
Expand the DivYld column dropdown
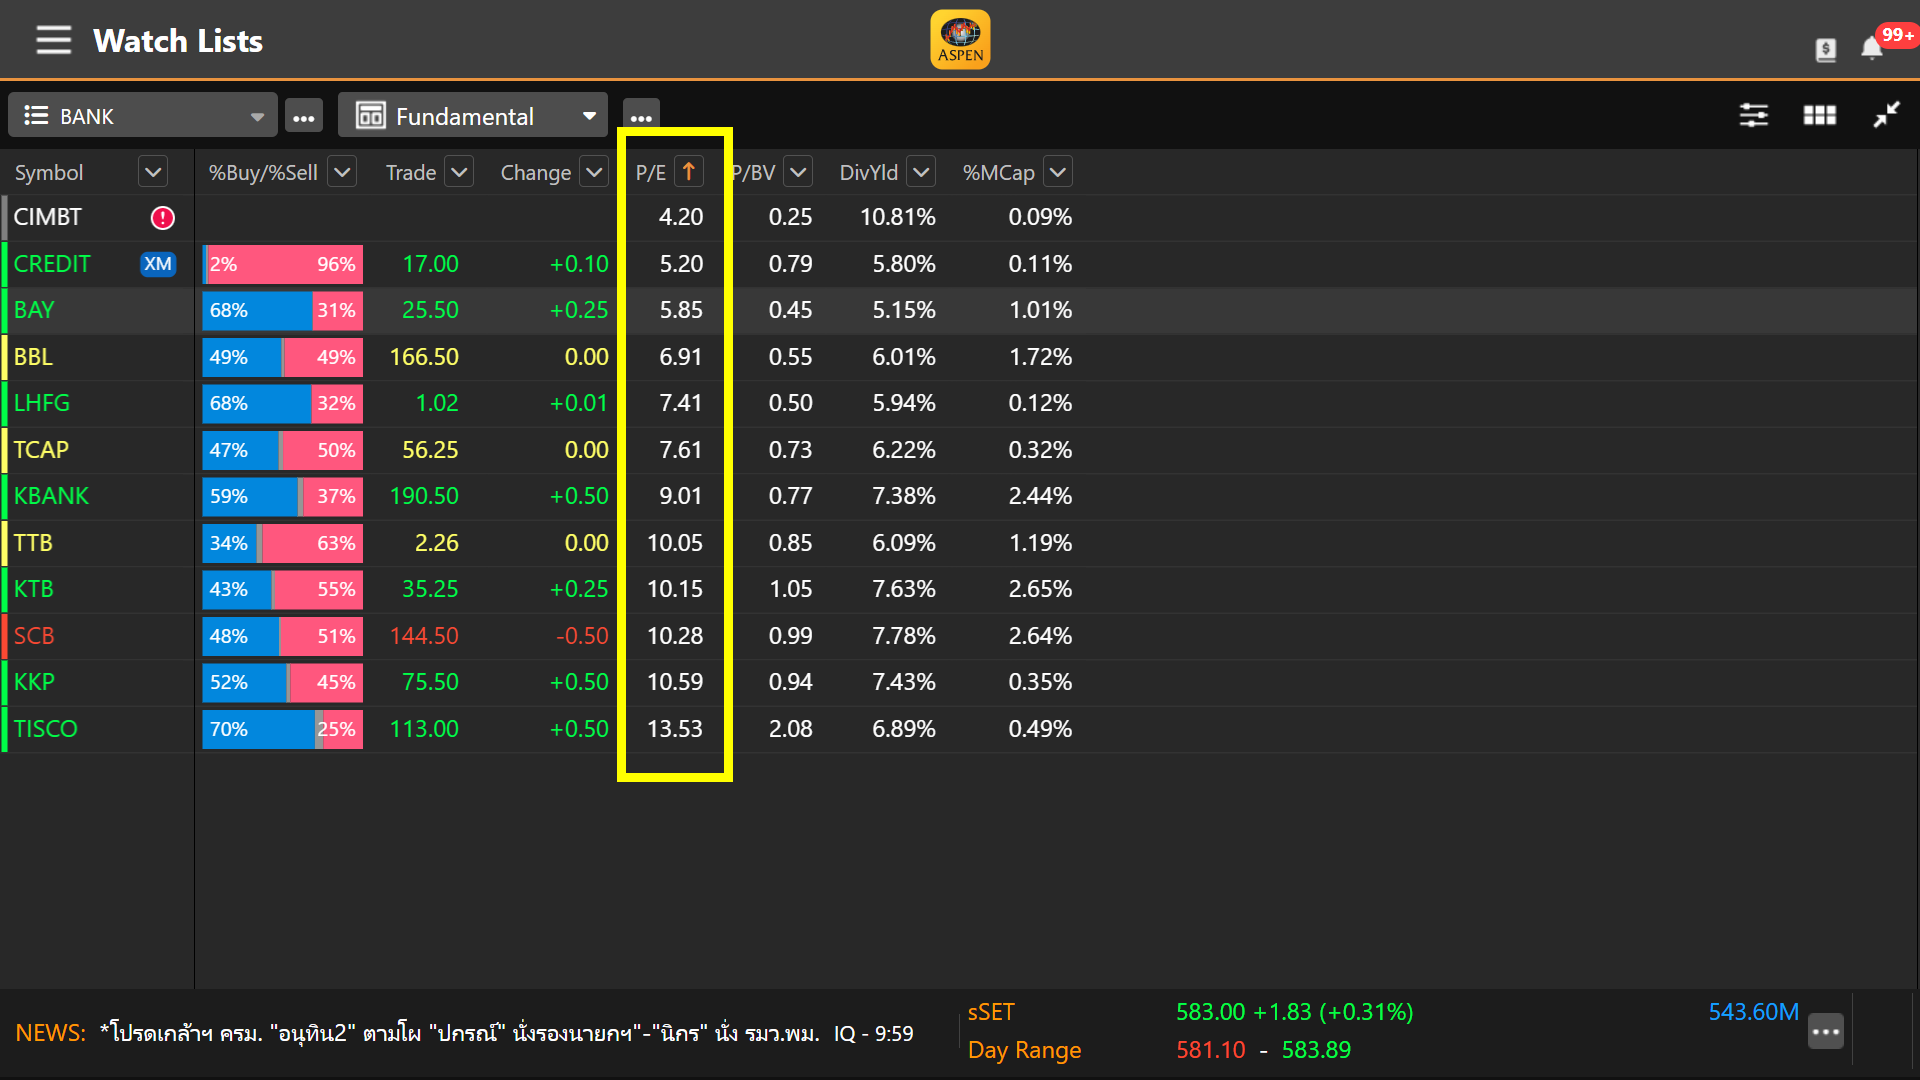point(921,172)
